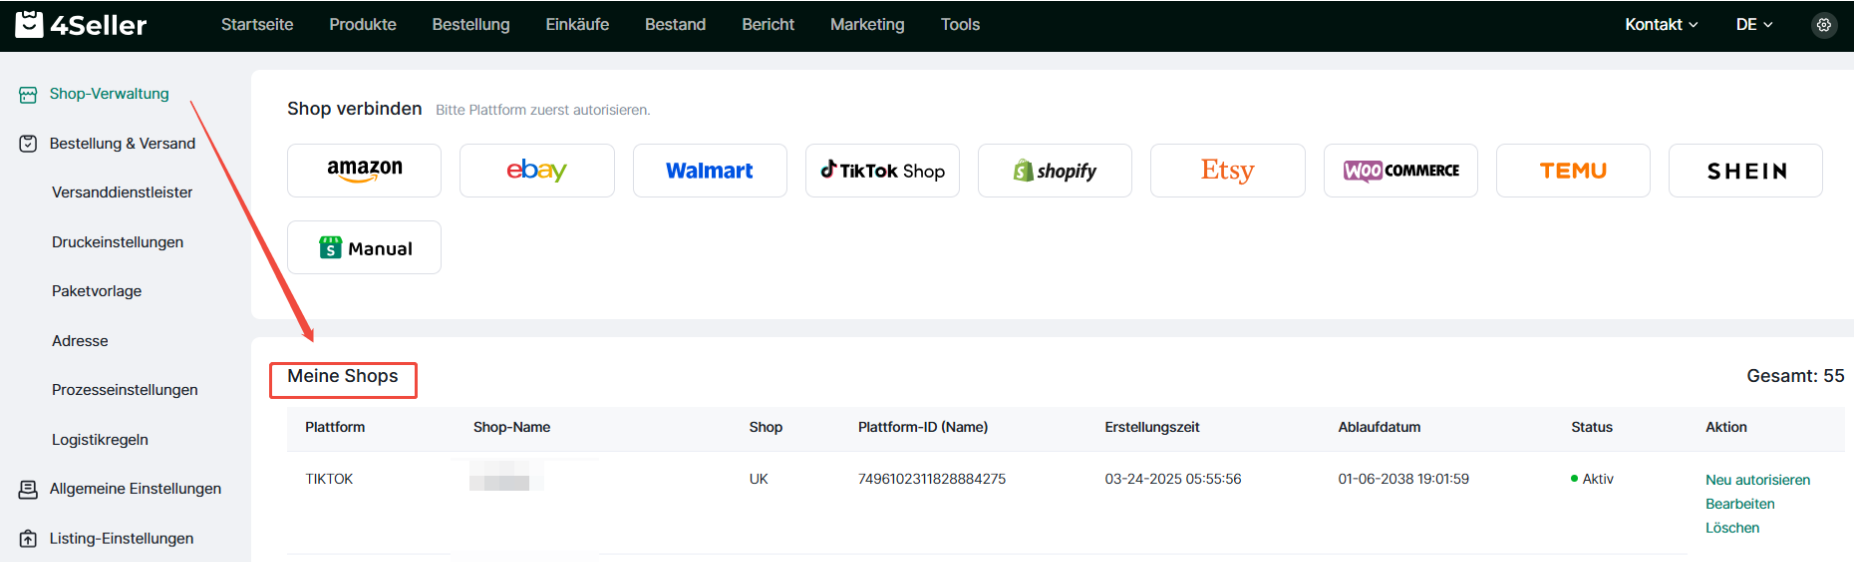Click the Erstellungszeit column header
The width and height of the screenshot is (1854, 562).
click(1152, 427)
